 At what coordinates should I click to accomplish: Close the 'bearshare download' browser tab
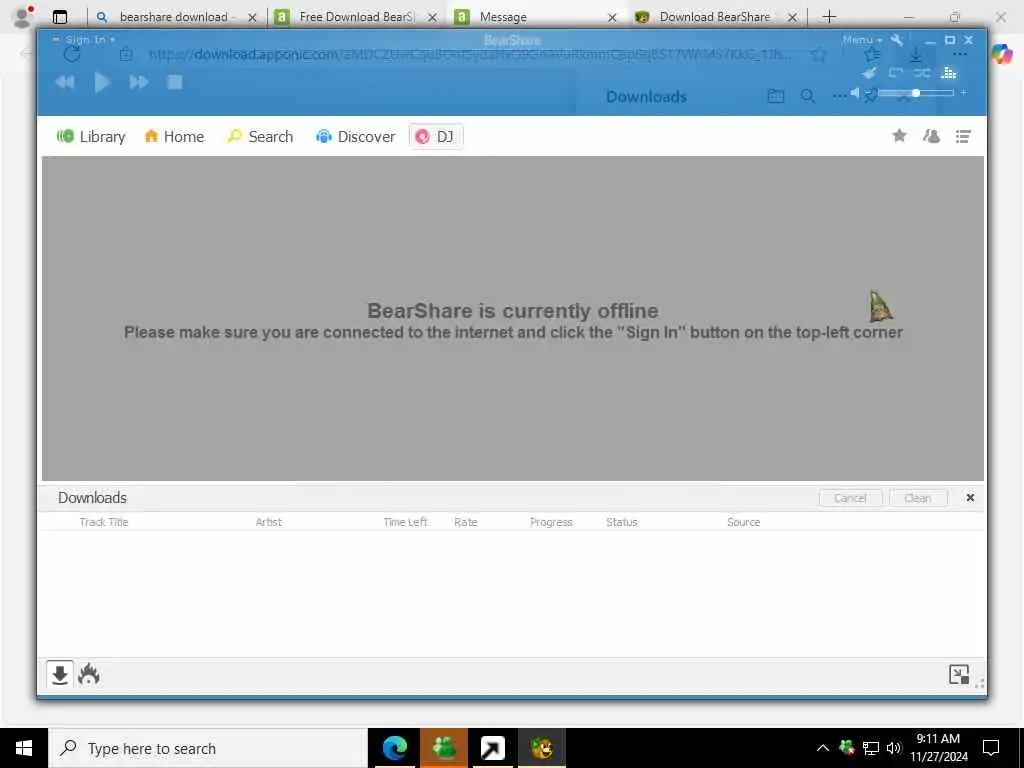point(252,18)
